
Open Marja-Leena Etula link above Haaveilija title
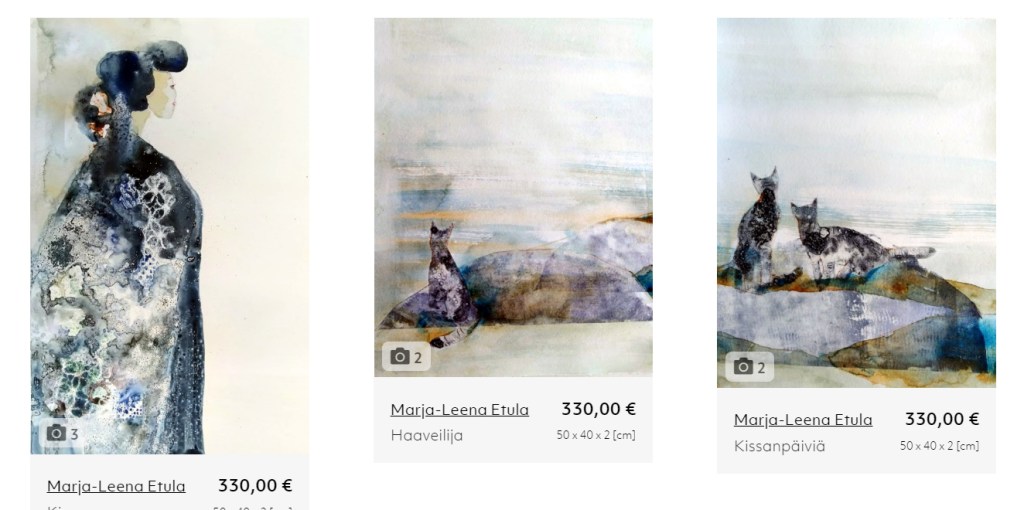click(x=460, y=410)
